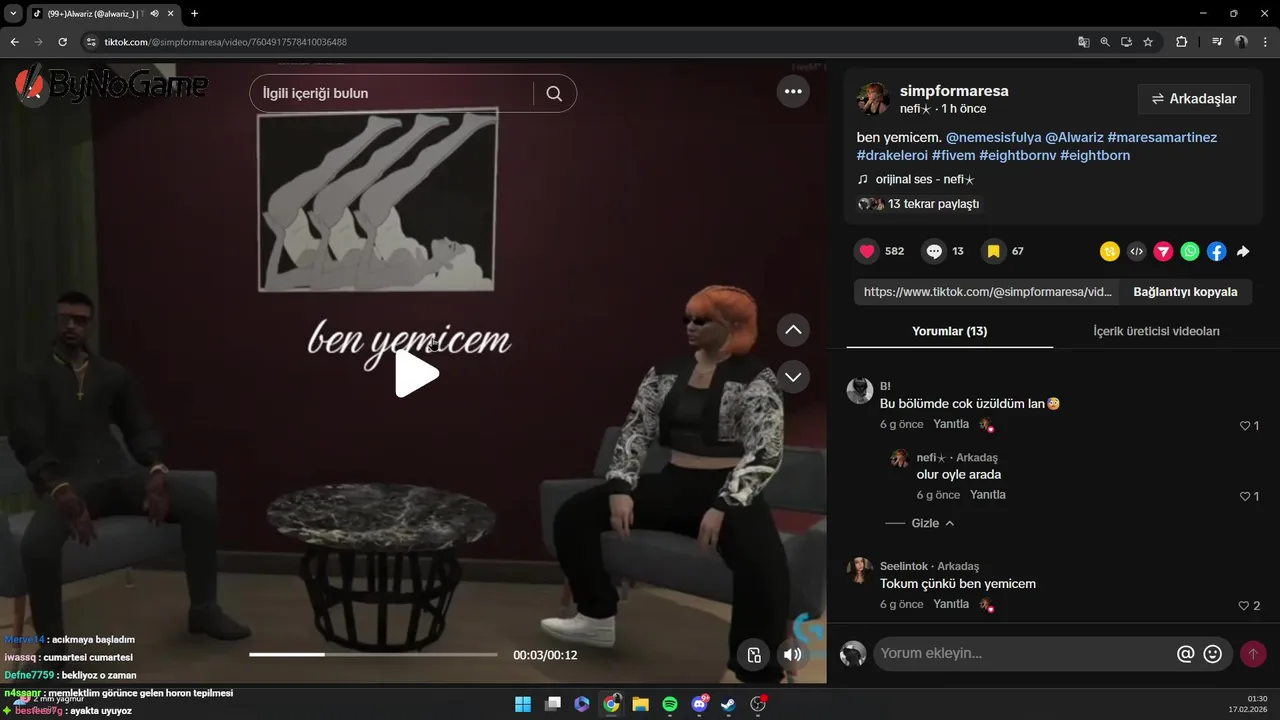Toggle the clip/auto-scroll icon beside volume
This screenshot has width=1280, height=720.
pos(755,655)
